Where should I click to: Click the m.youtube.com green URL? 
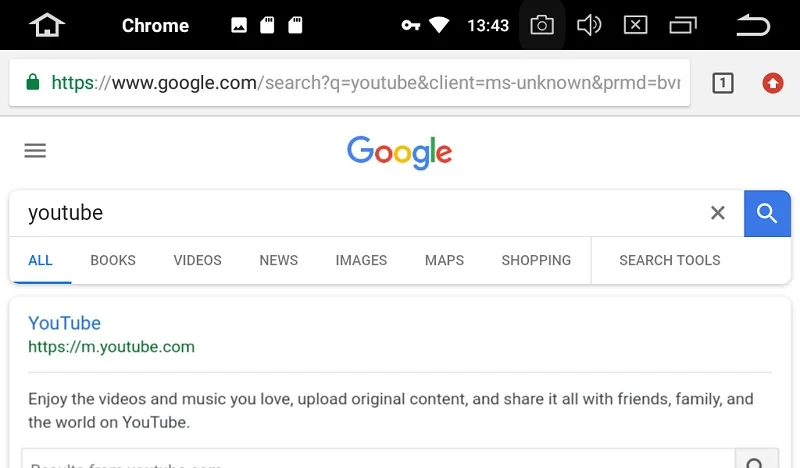click(111, 347)
